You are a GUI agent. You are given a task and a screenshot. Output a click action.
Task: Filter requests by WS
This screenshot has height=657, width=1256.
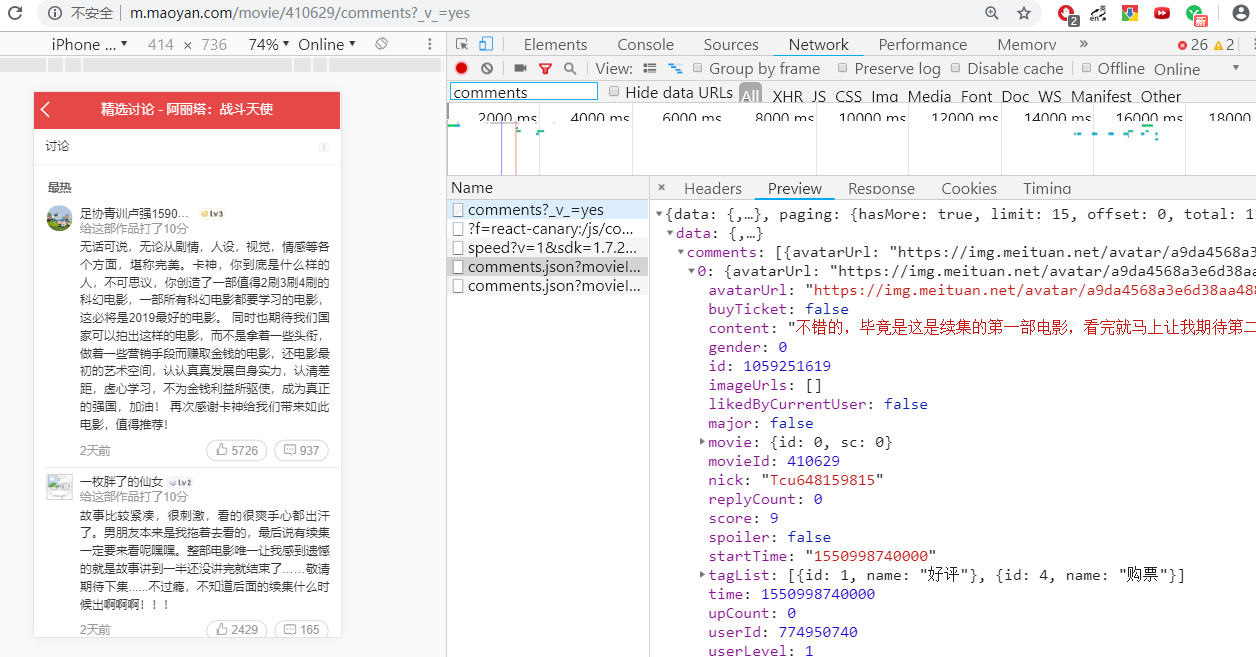pos(1050,97)
